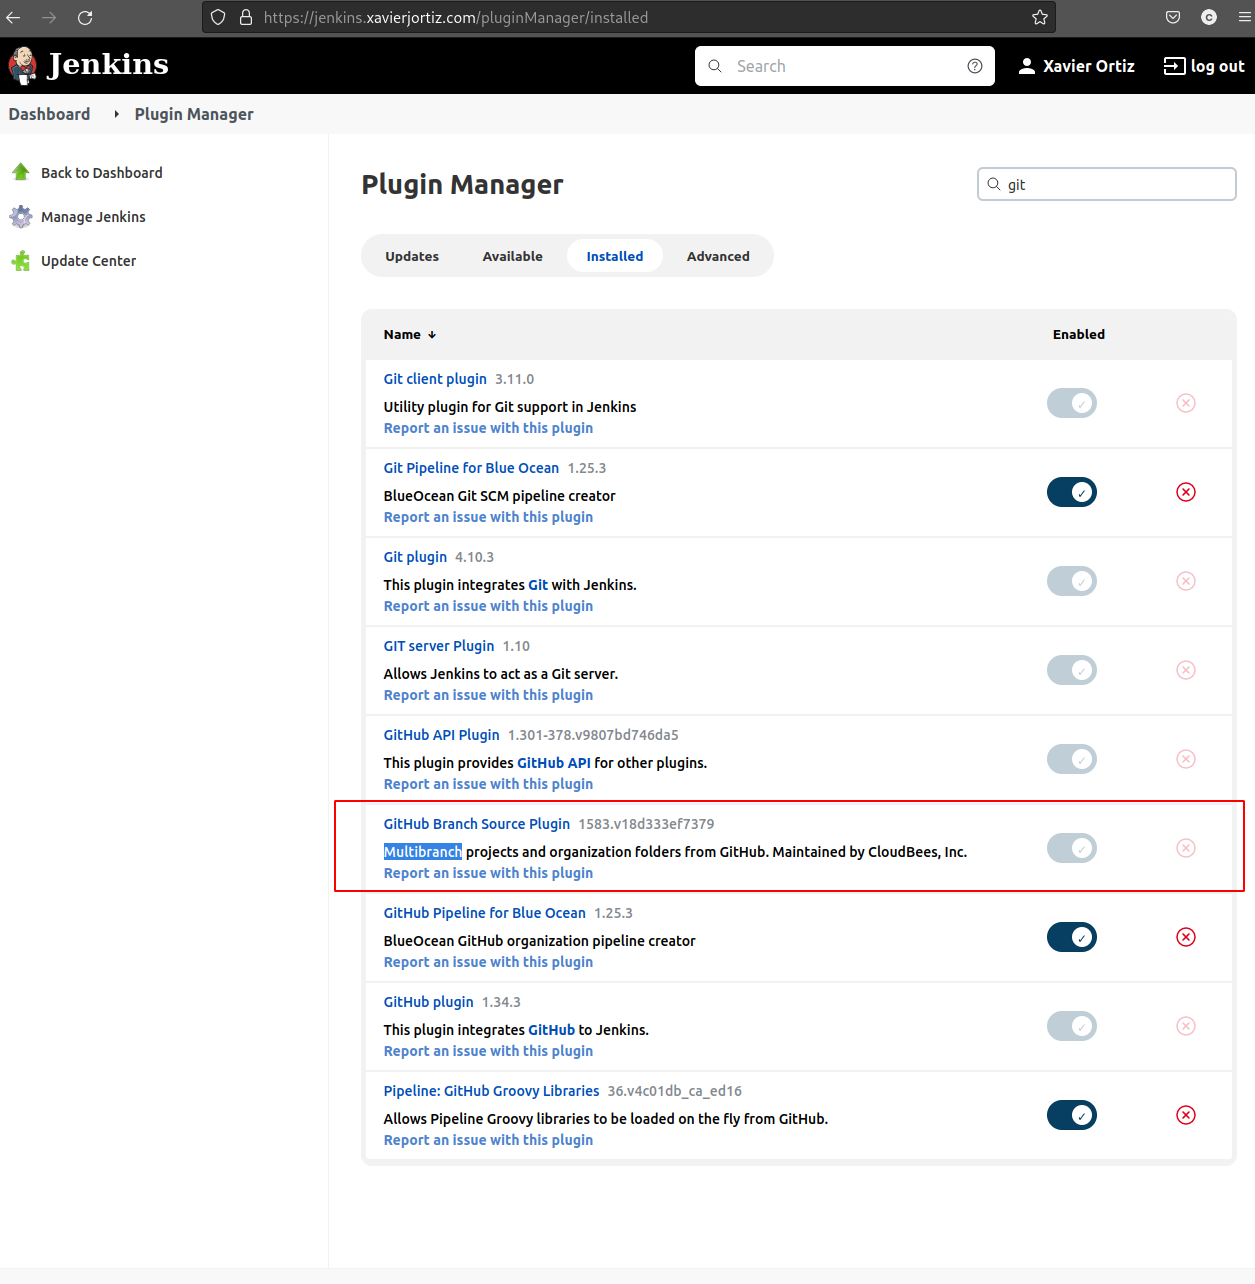The height and width of the screenshot is (1284, 1255).
Task: Disable the GitHub Pipeline for Blue Ocean toggle
Action: pos(1072,937)
